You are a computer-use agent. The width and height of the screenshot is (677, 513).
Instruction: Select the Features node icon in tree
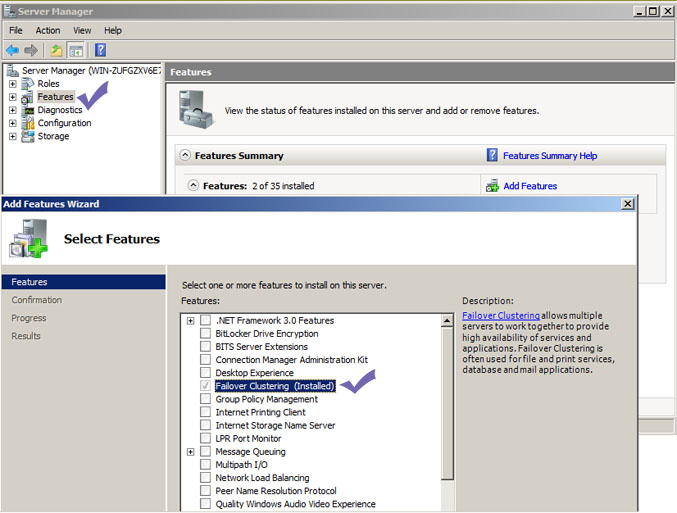[28, 97]
